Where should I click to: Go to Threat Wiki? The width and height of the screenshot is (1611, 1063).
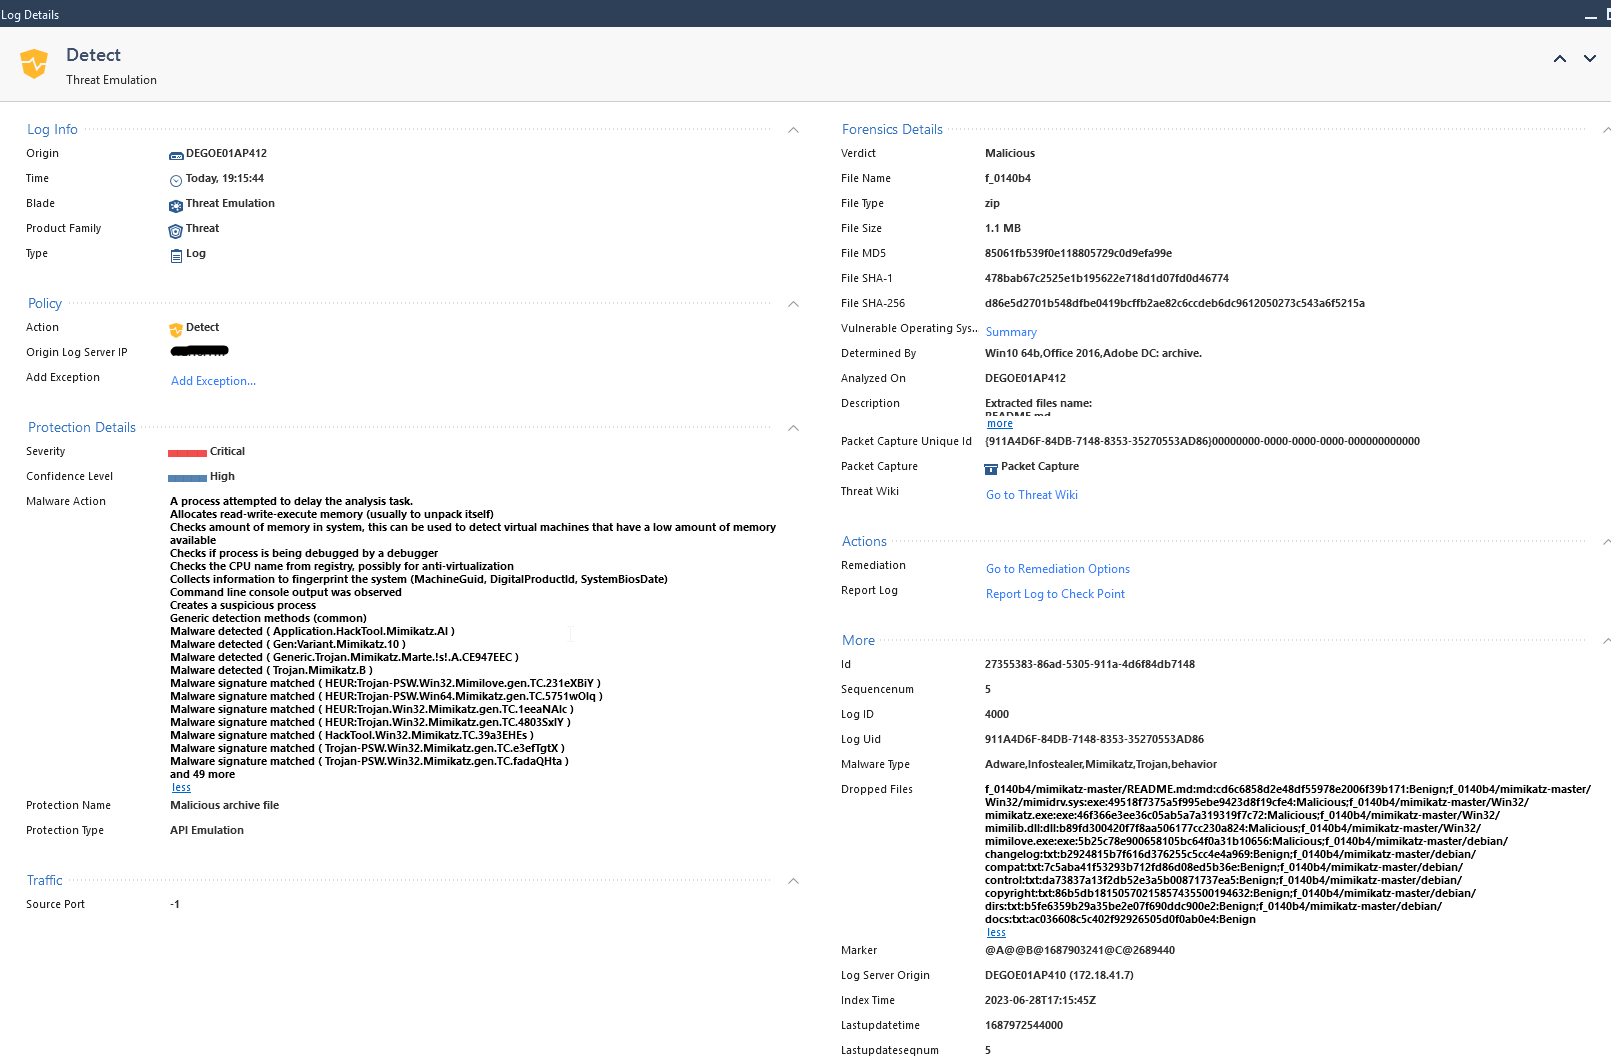pos(1031,494)
